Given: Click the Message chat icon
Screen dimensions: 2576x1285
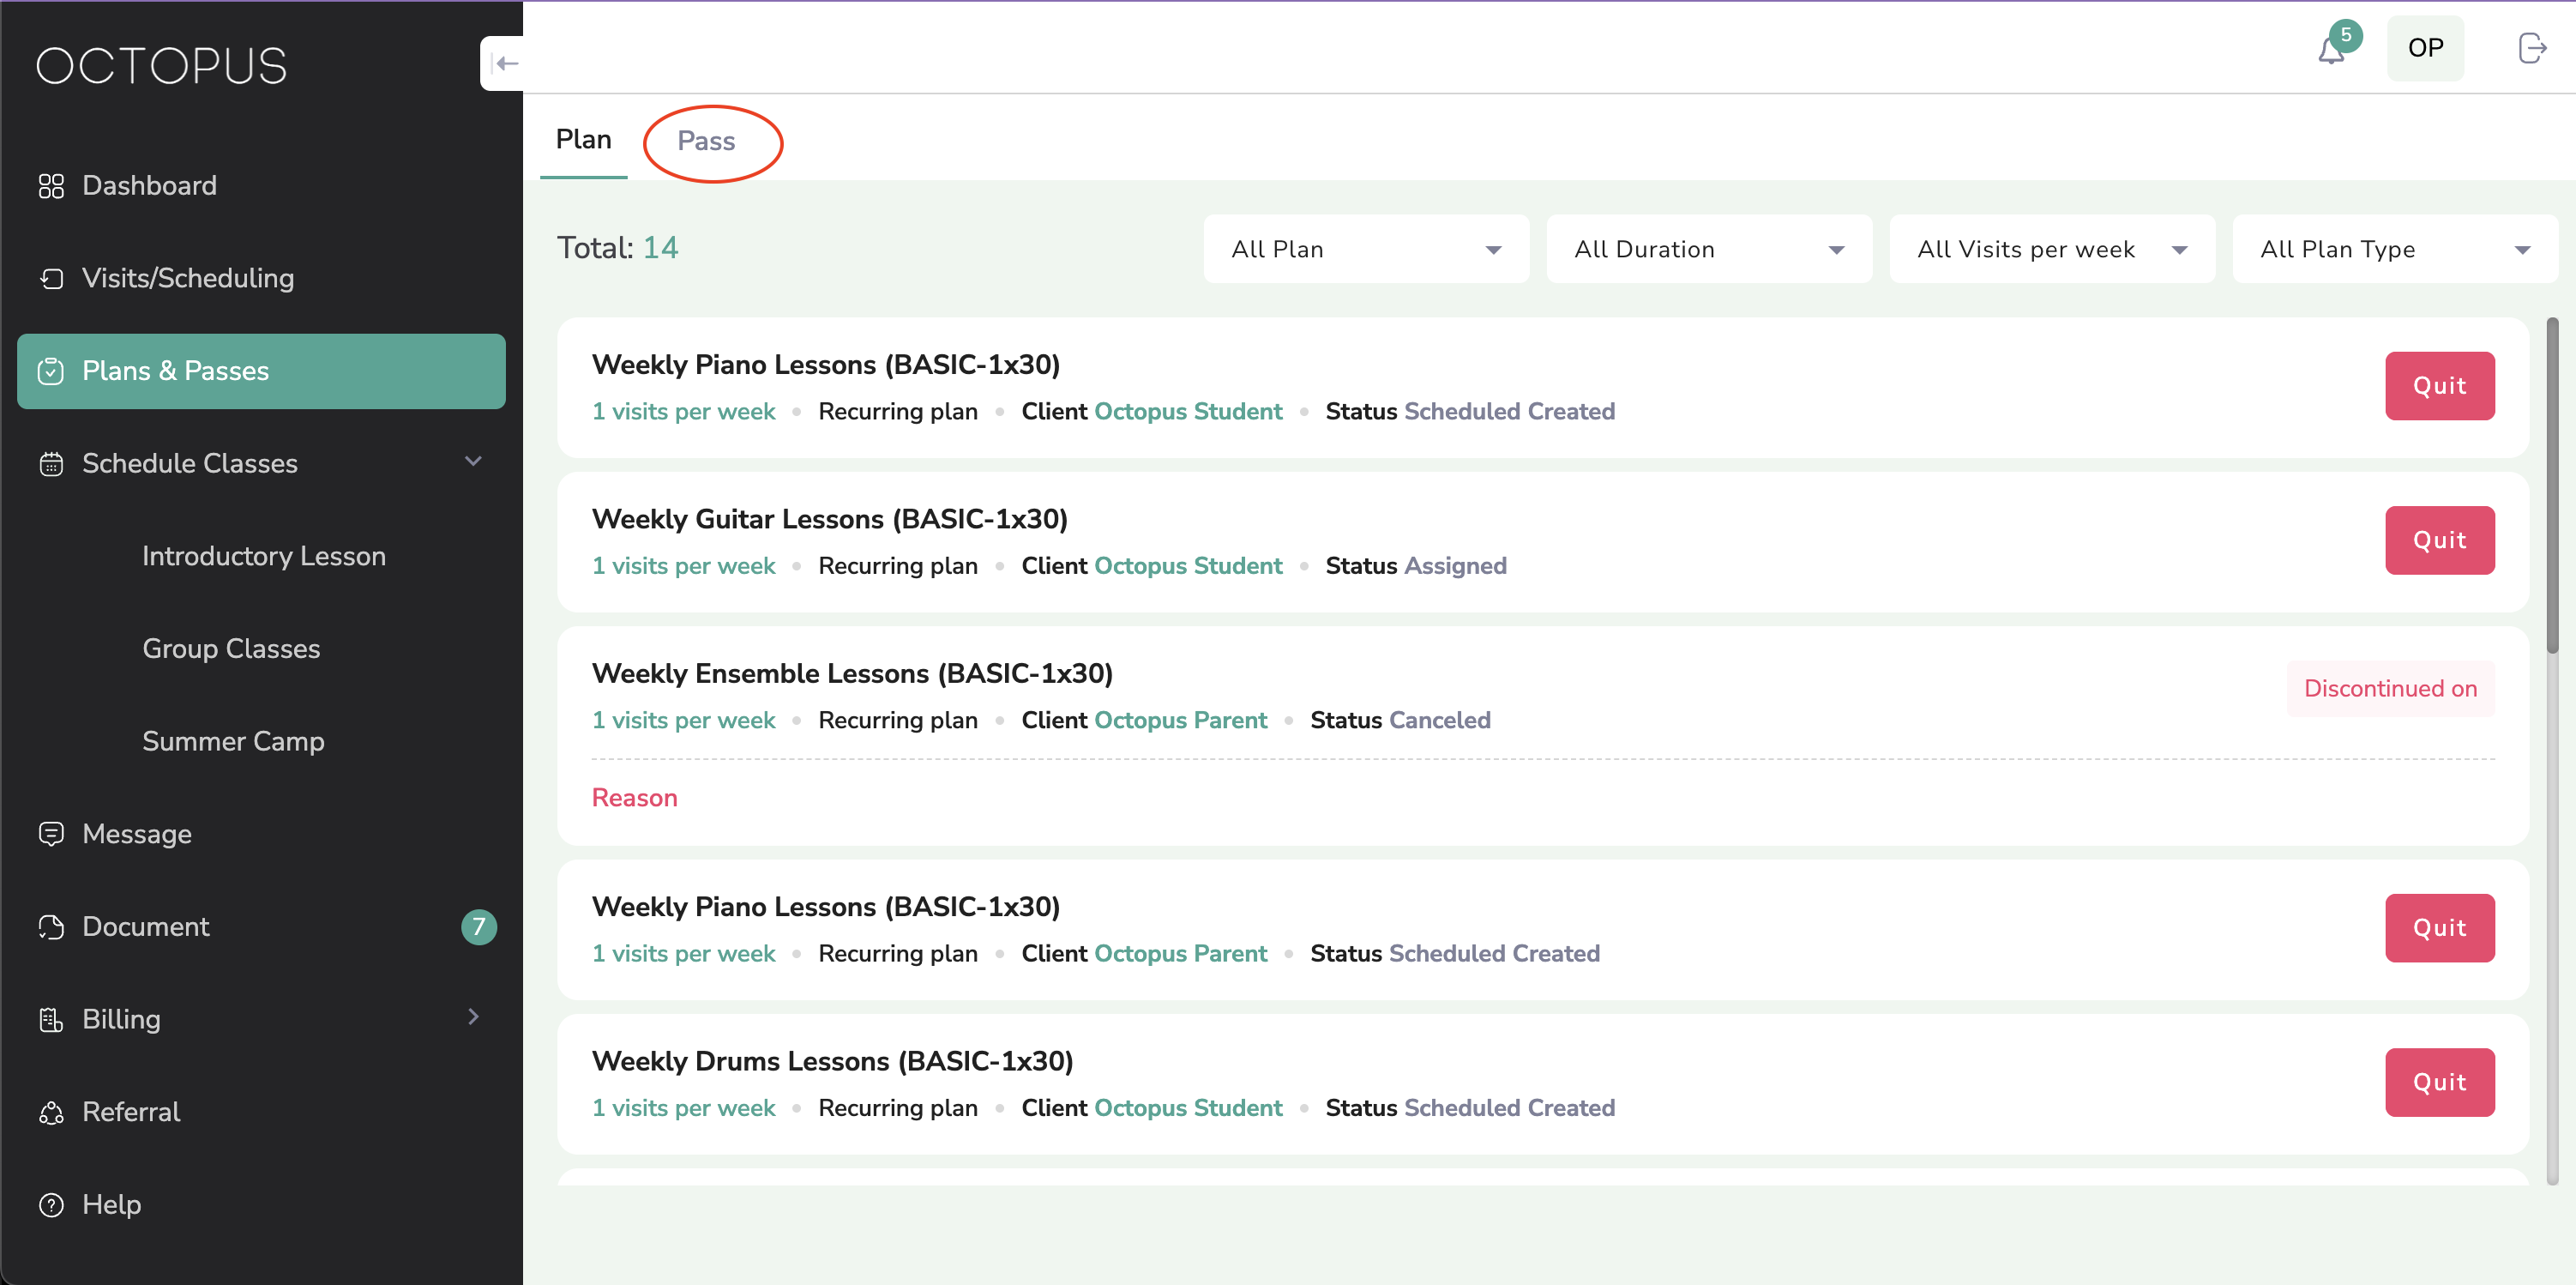Looking at the screenshot, I should pyautogui.click(x=51, y=833).
